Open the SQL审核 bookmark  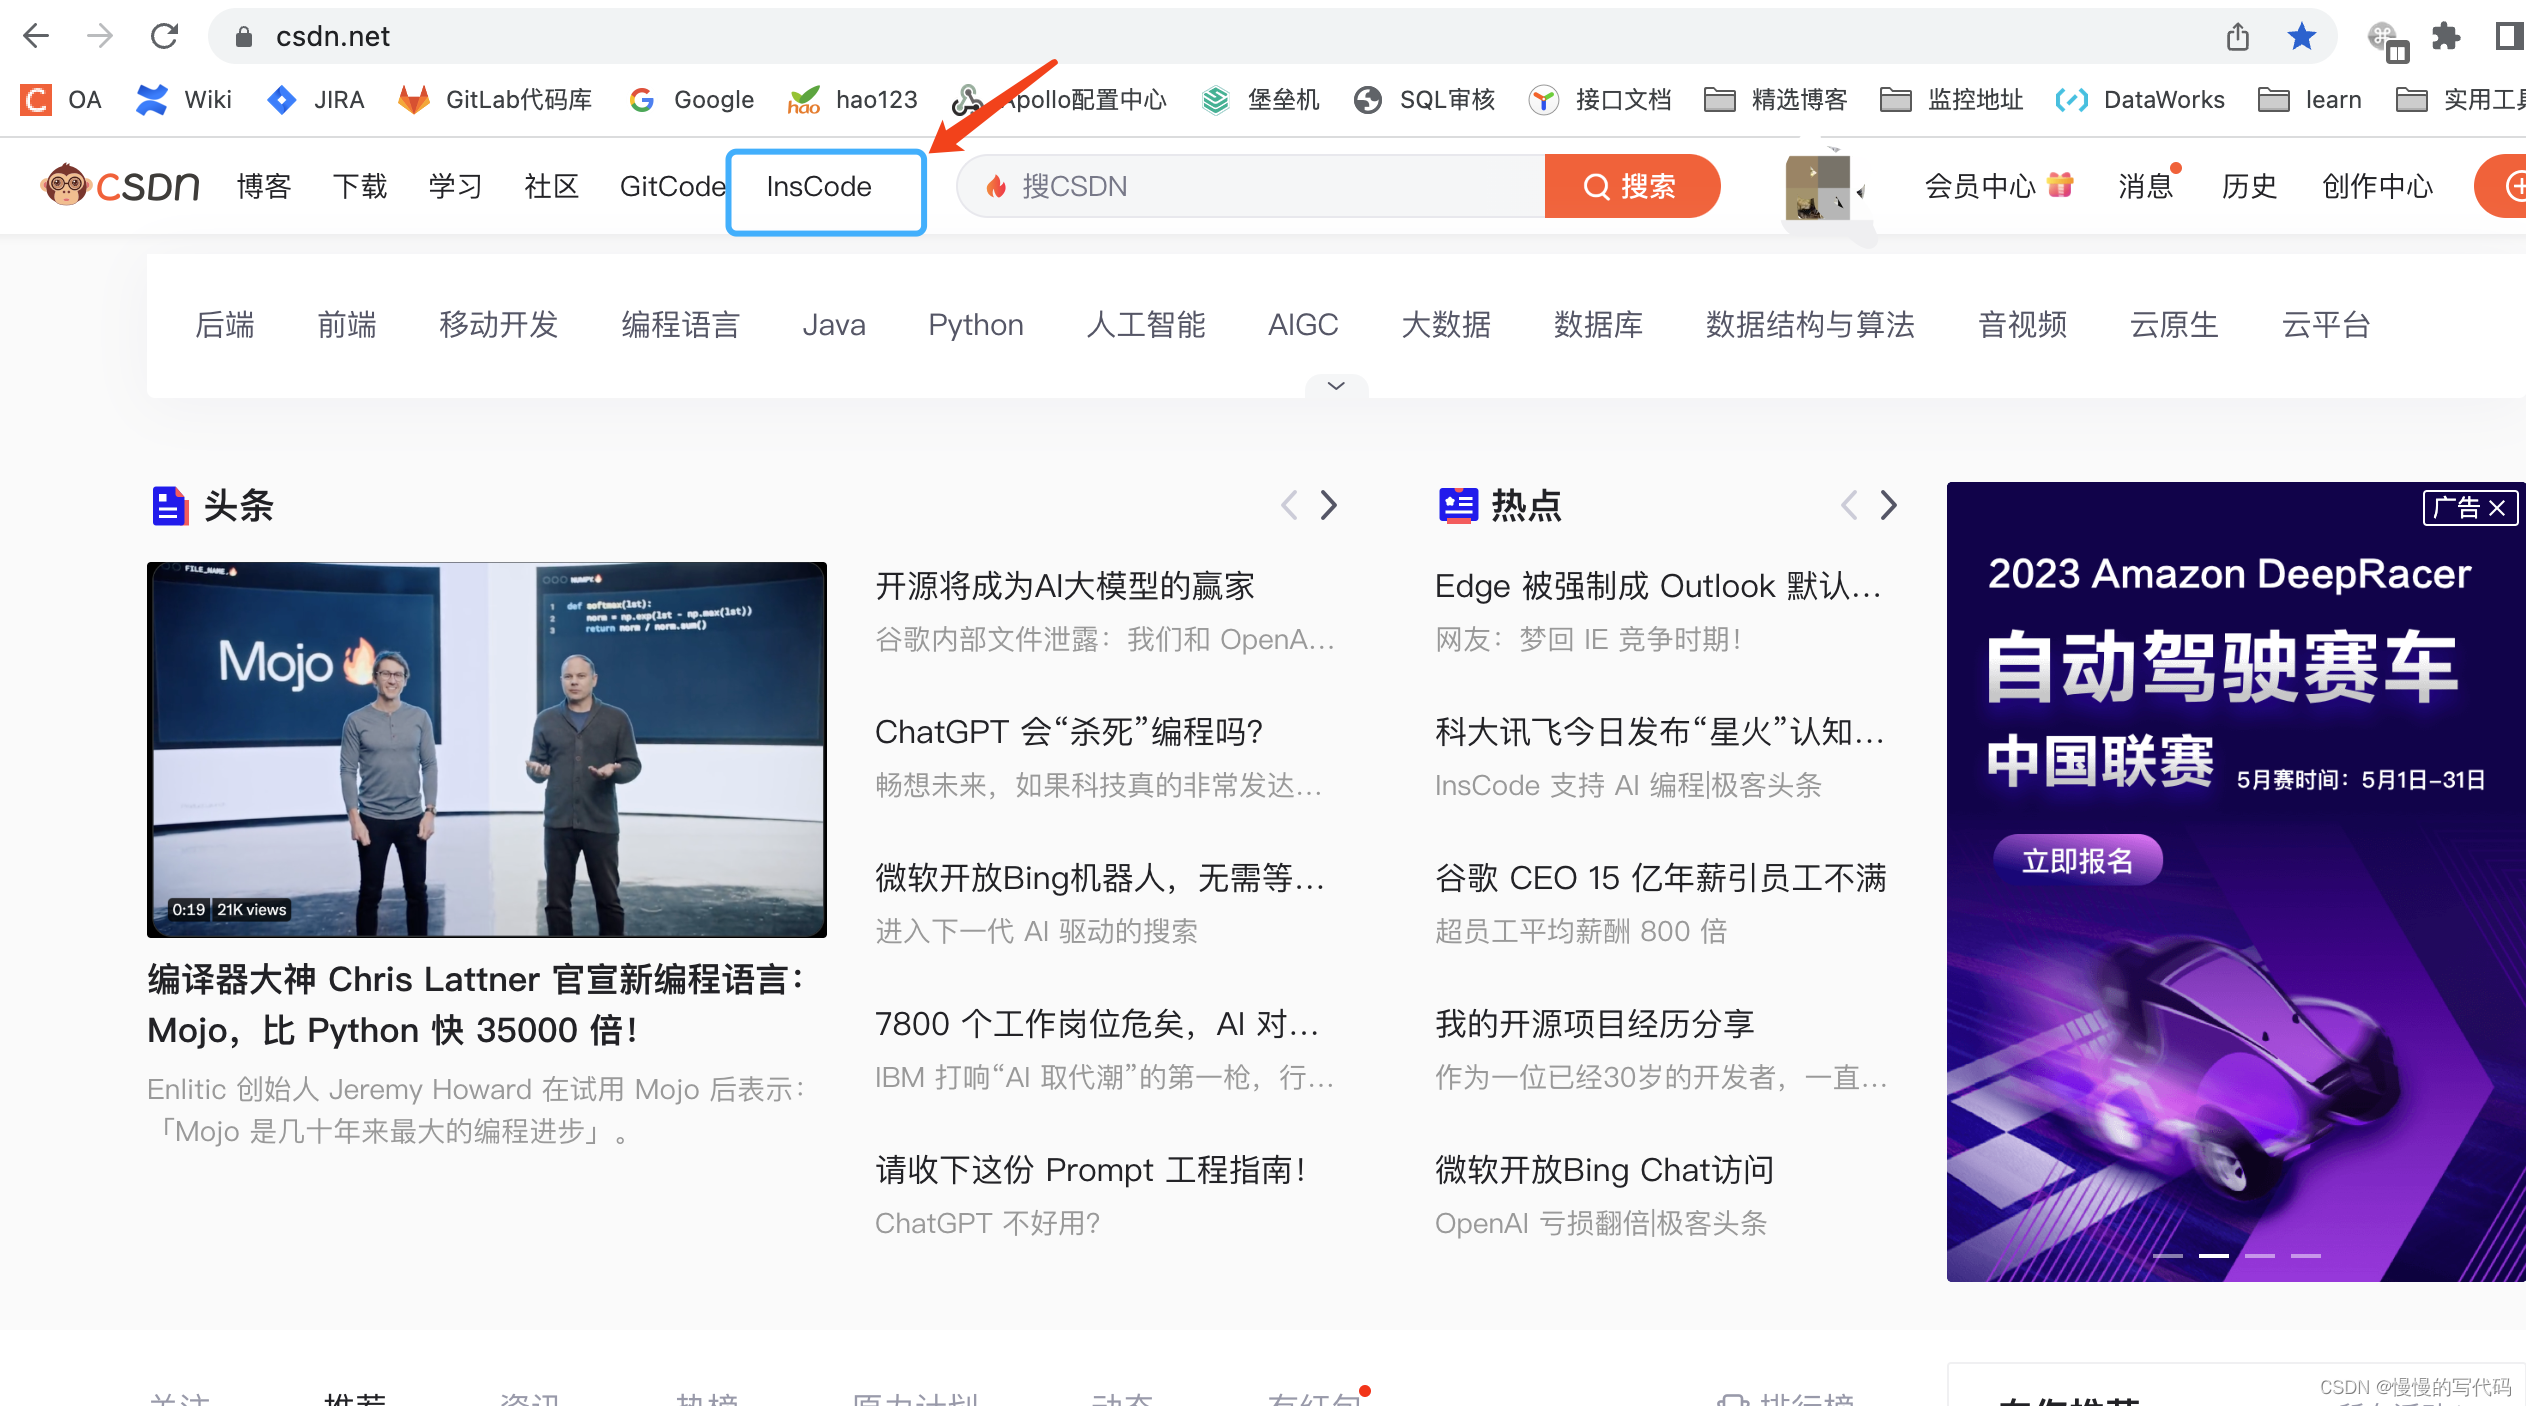tap(1425, 100)
